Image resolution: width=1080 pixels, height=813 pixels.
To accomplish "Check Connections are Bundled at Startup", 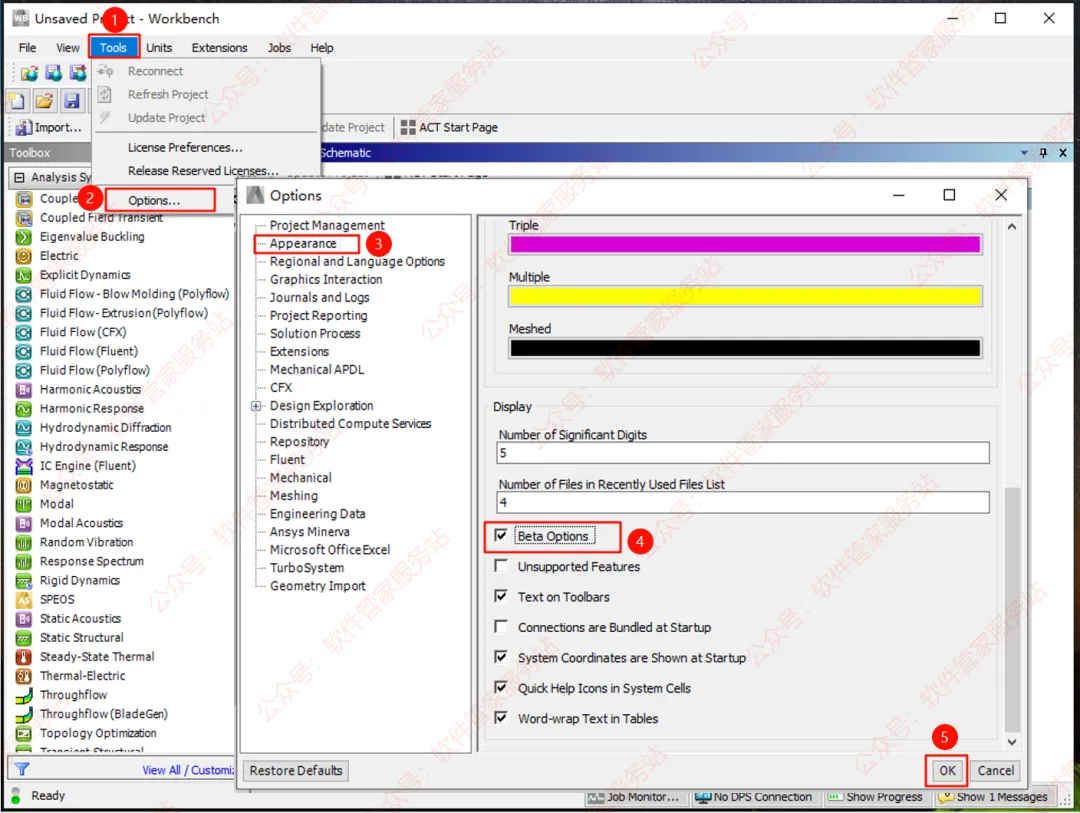I will [x=501, y=626].
